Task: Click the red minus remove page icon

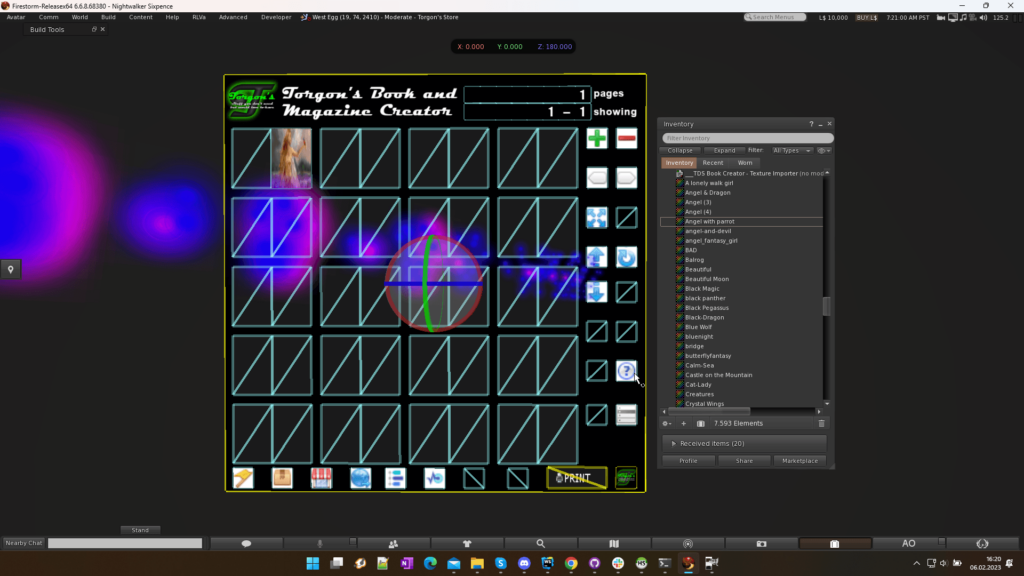Action: click(626, 138)
